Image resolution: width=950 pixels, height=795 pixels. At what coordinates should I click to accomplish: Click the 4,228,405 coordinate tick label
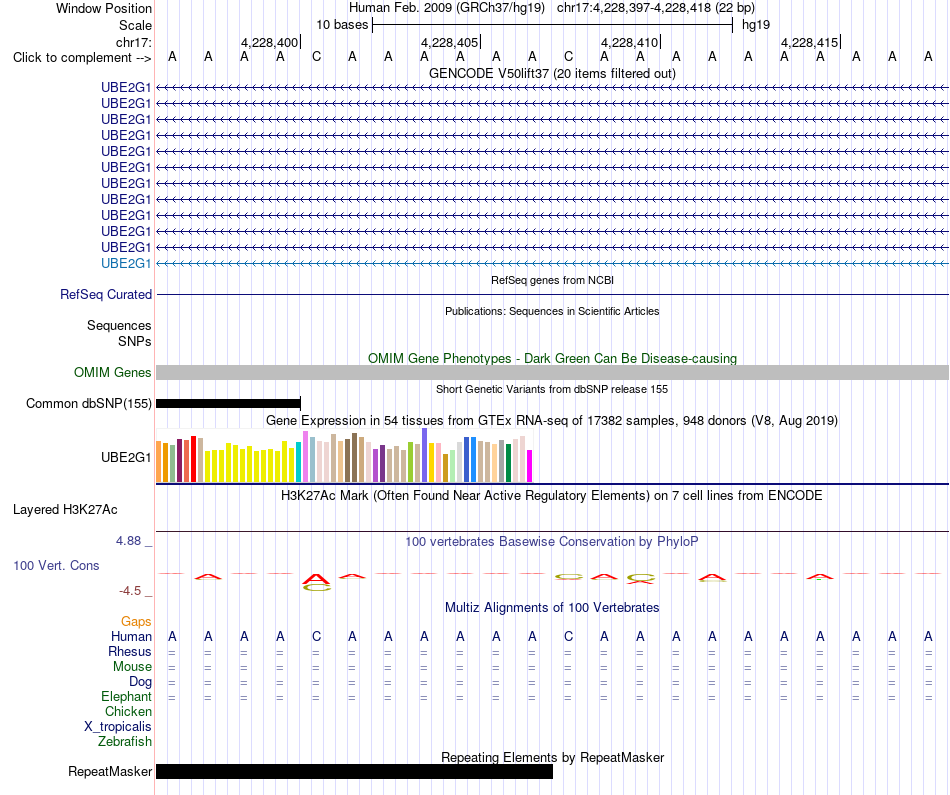(450, 42)
